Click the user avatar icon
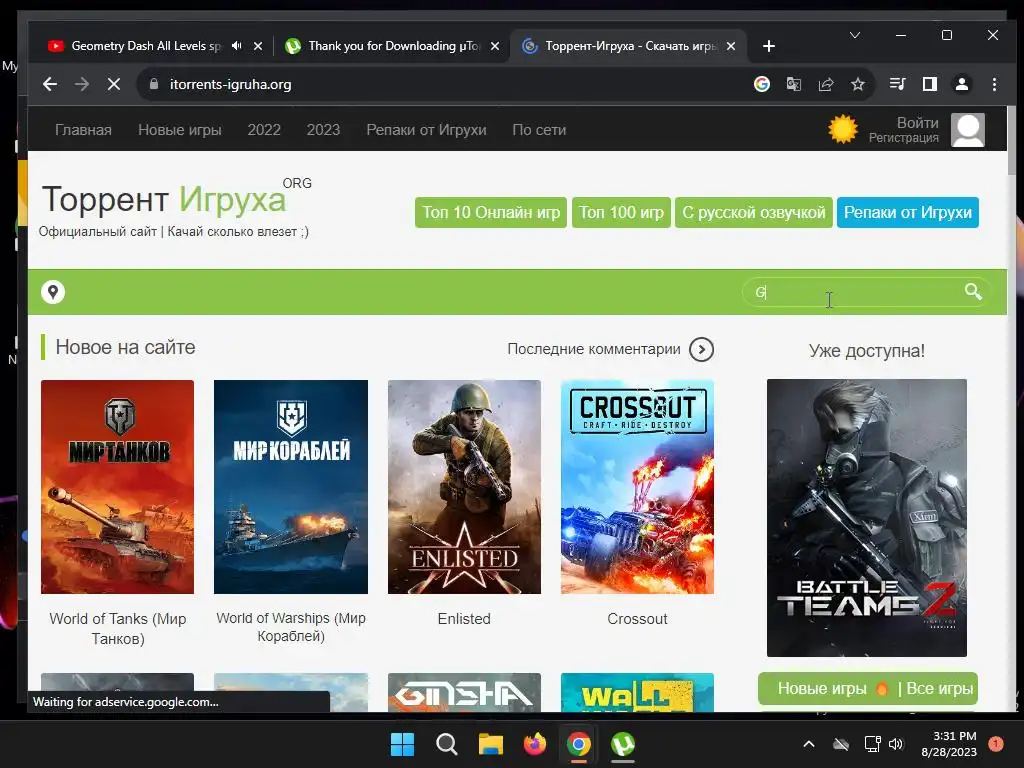This screenshot has width=1024, height=768. pyautogui.click(x=967, y=130)
